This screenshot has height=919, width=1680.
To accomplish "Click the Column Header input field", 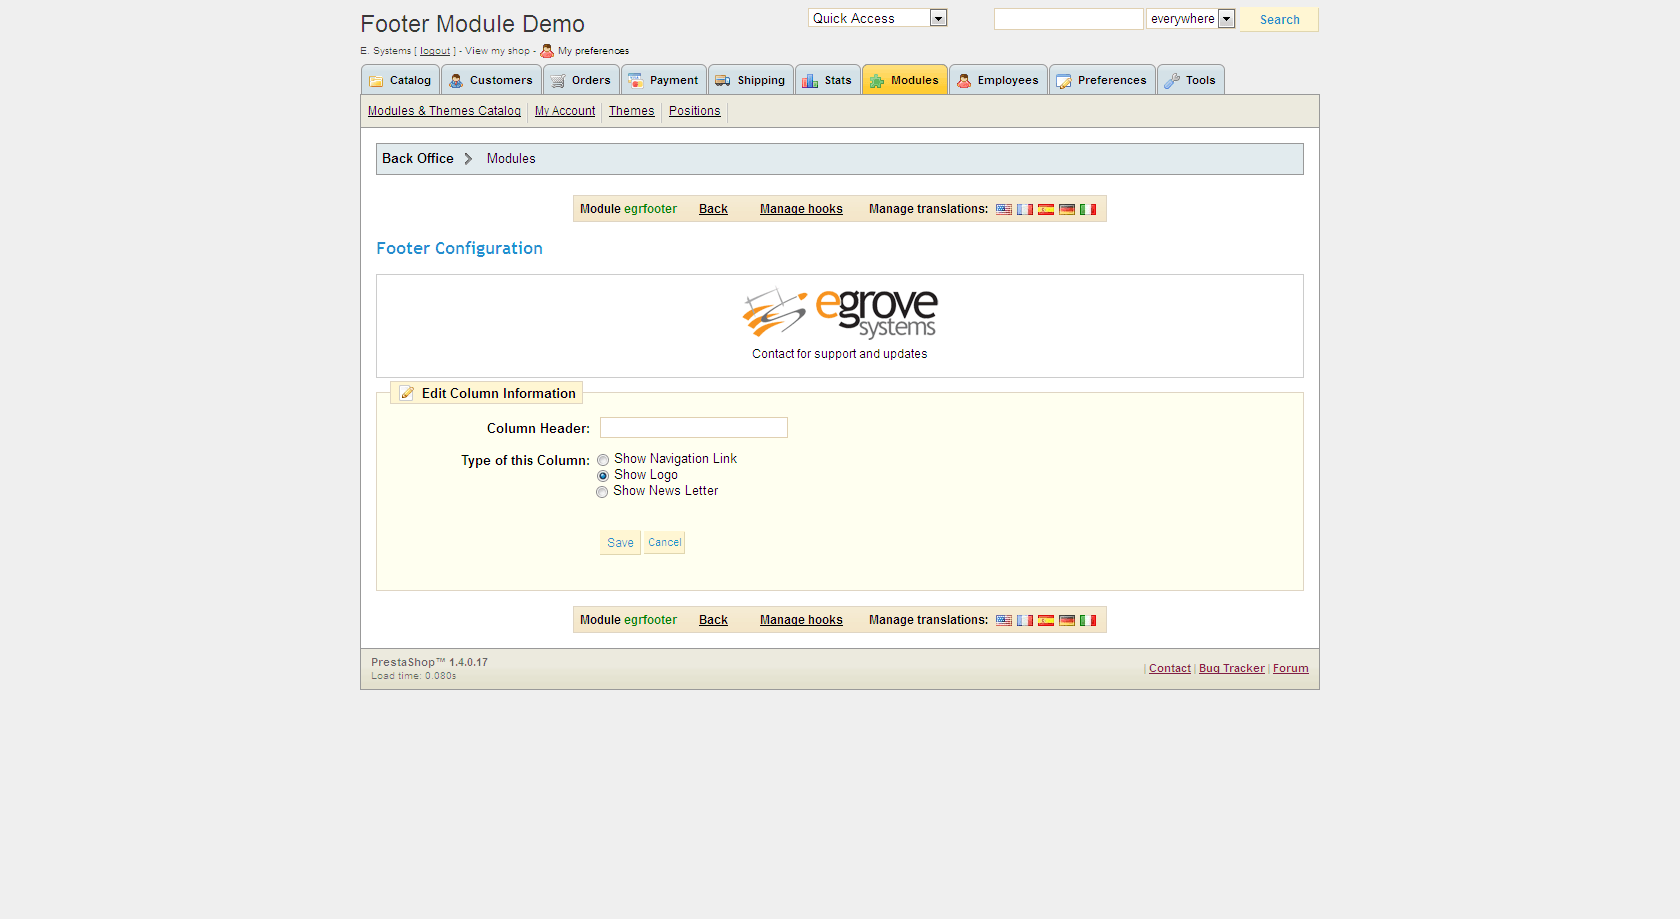I will pyautogui.click(x=694, y=428).
